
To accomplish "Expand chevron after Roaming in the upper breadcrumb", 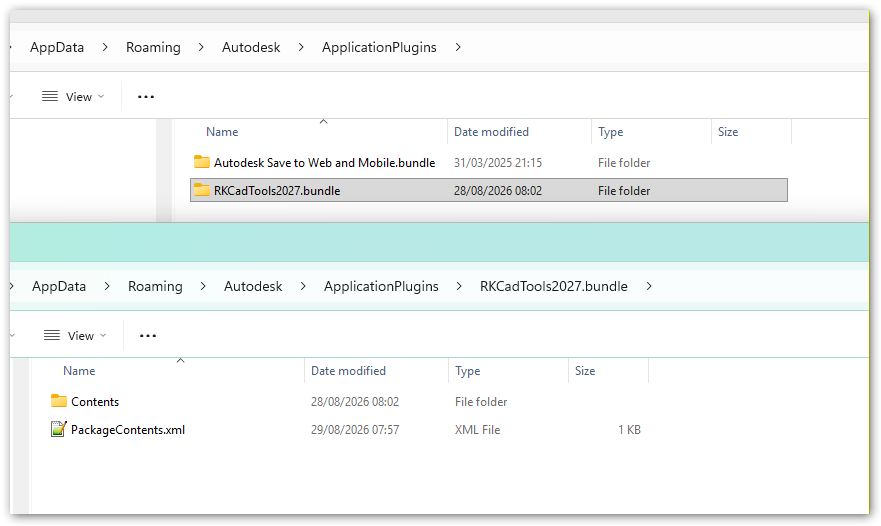I will (x=201, y=48).
